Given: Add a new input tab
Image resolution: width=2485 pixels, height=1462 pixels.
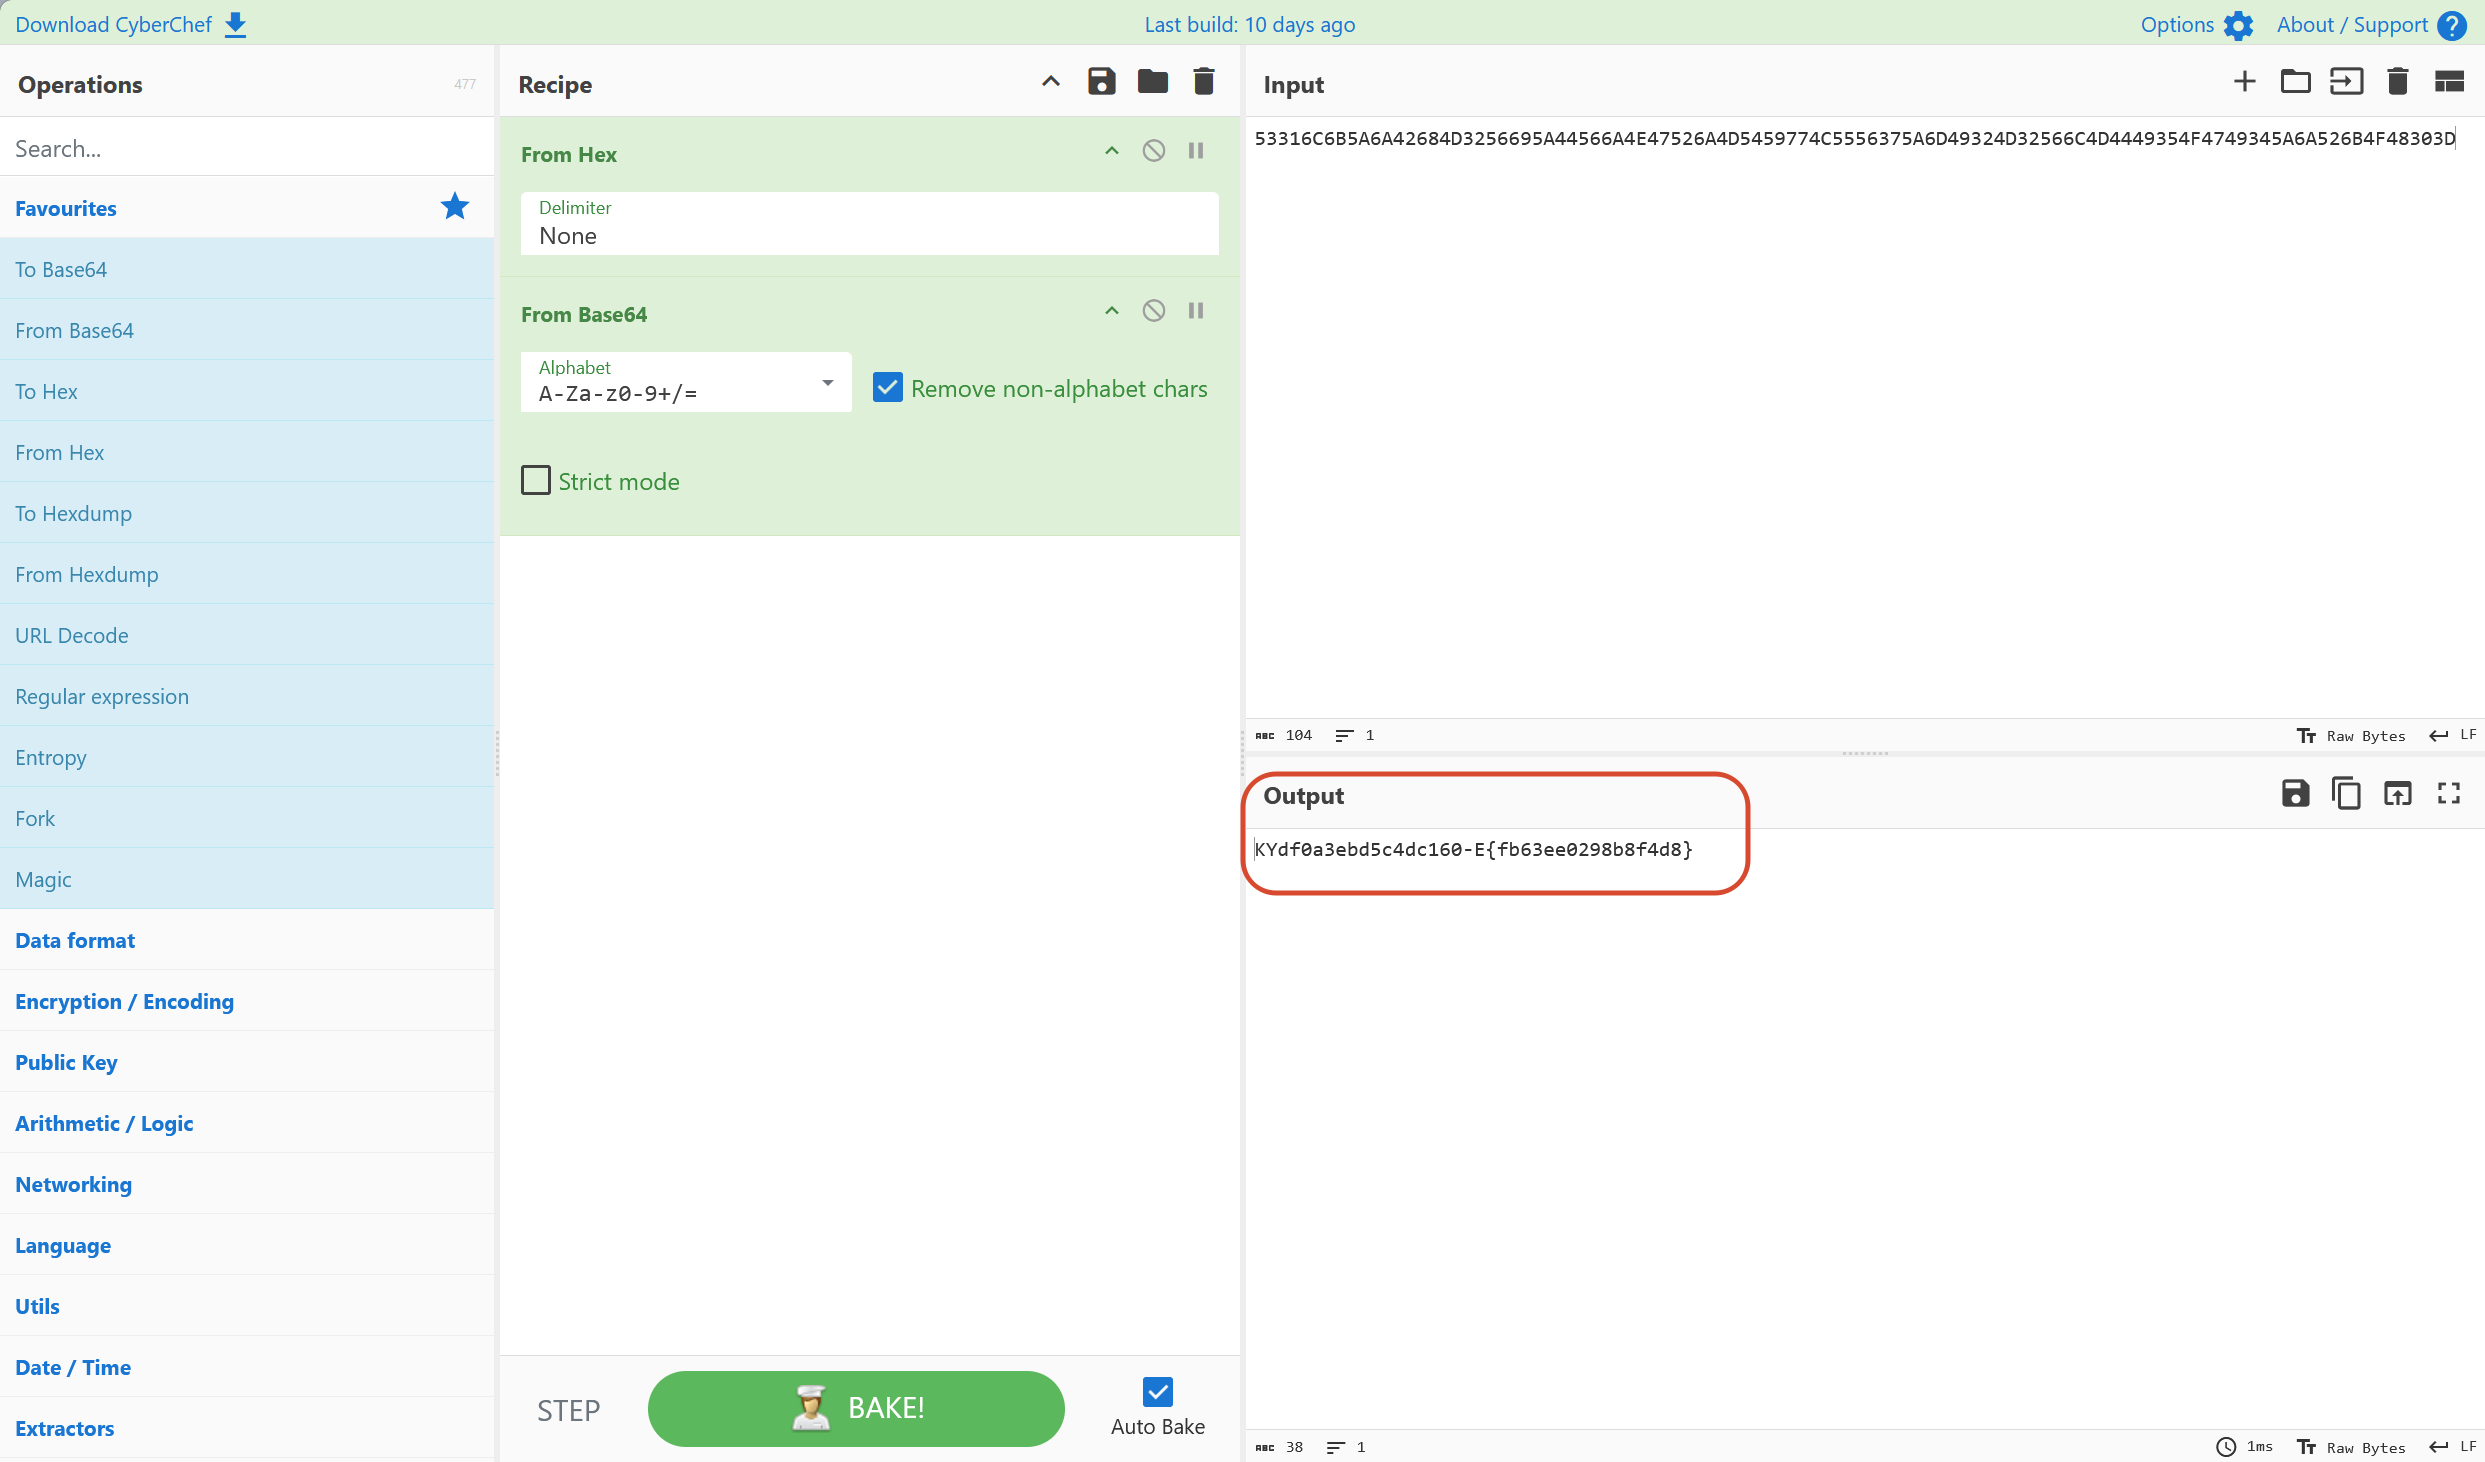Looking at the screenshot, I should click(x=2244, y=82).
